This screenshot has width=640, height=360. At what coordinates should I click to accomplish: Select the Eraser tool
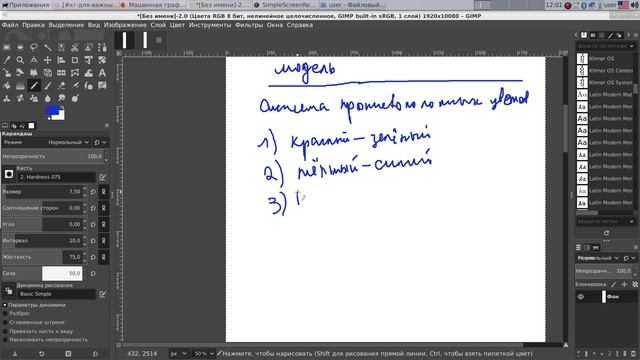(x=61, y=86)
